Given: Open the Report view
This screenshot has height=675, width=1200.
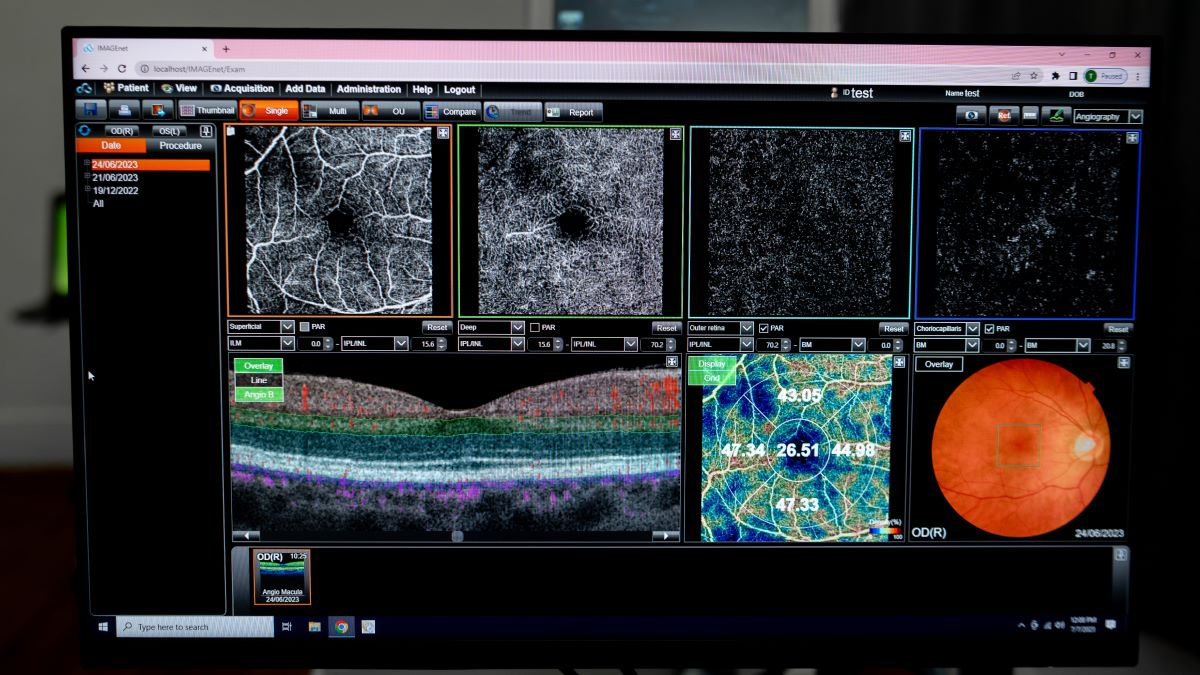Looking at the screenshot, I should coord(573,112).
